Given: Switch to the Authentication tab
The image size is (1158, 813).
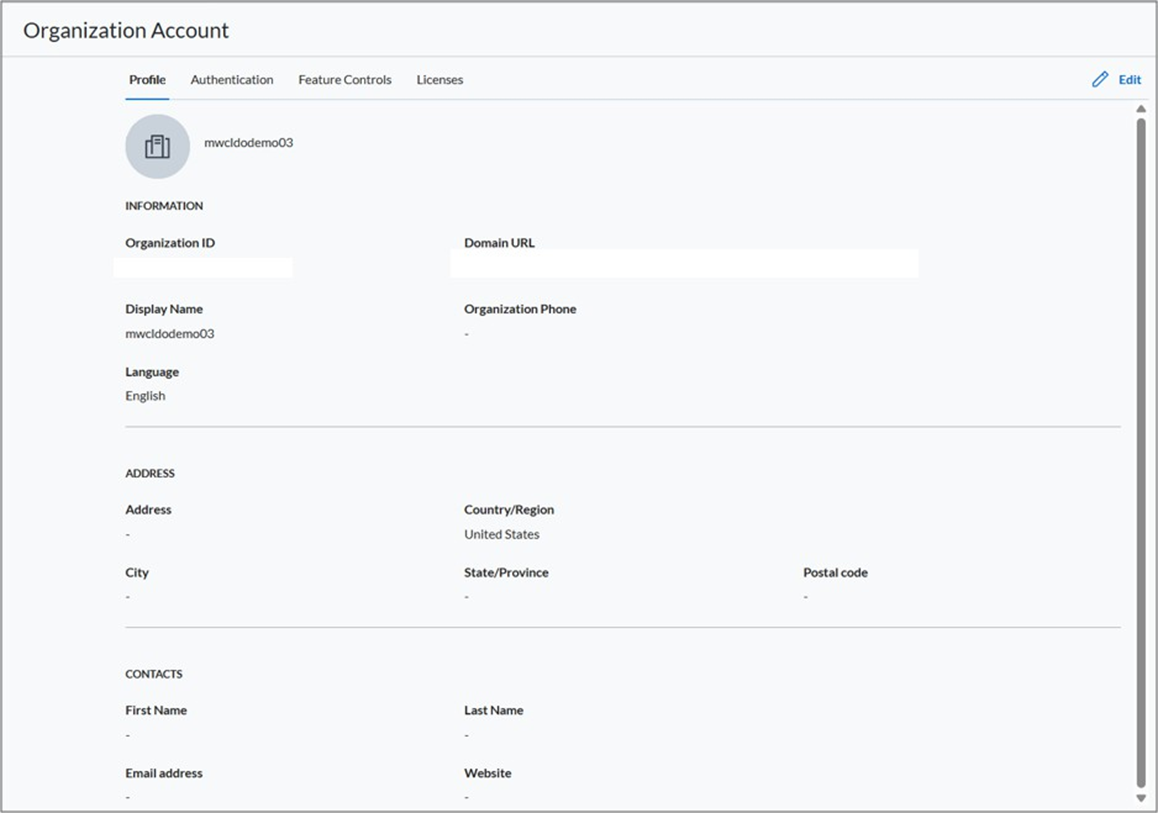Looking at the screenshot, I should click(232, 80).
